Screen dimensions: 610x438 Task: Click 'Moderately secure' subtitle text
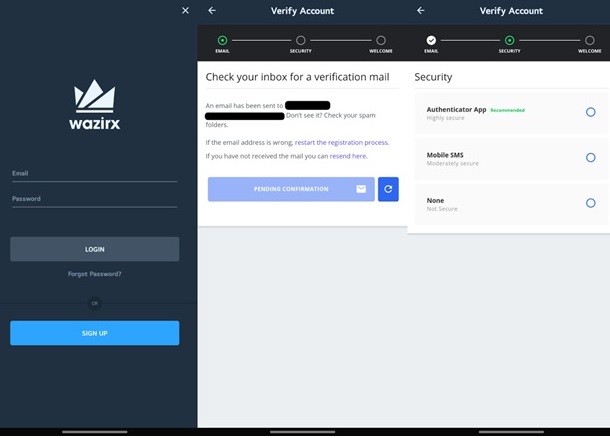(452, 163)
